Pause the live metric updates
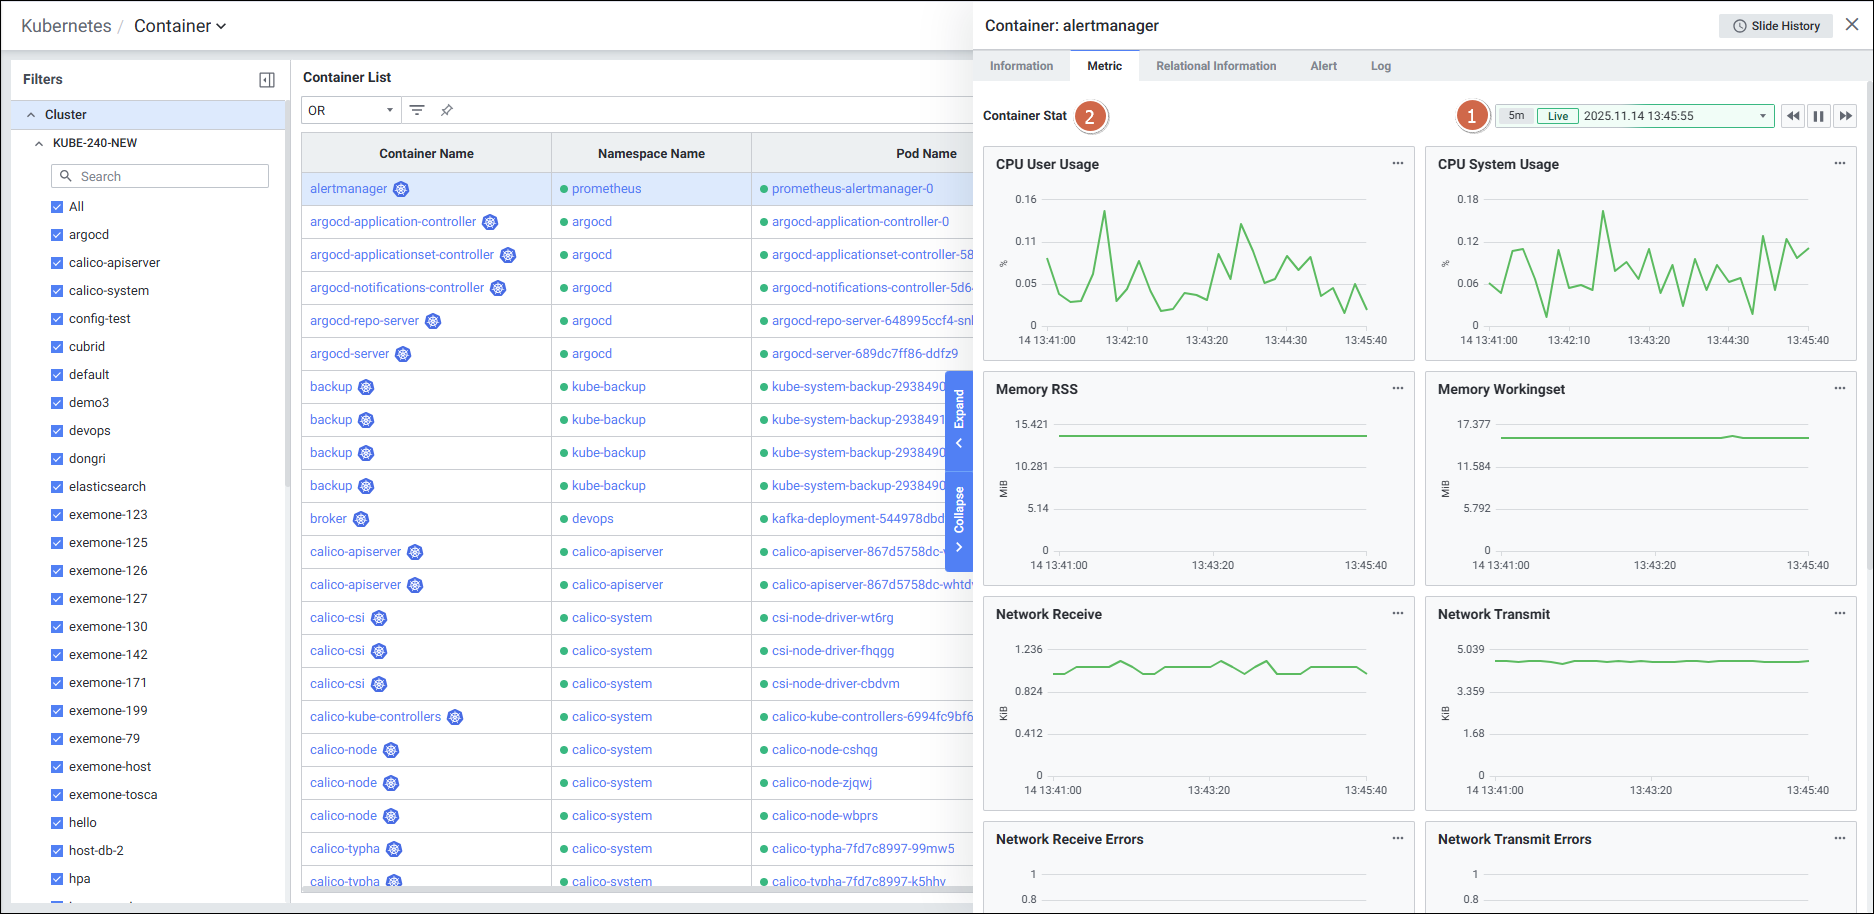1874x914 pixels. [x=1819, y=116]
